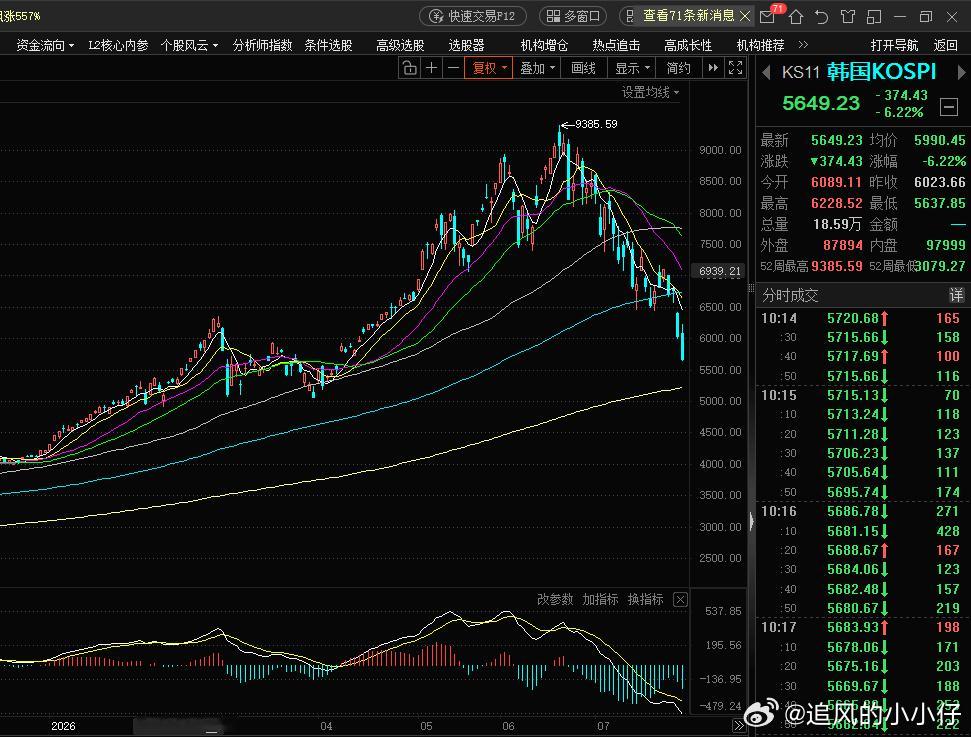Go to the home page icon

[796, 17]
